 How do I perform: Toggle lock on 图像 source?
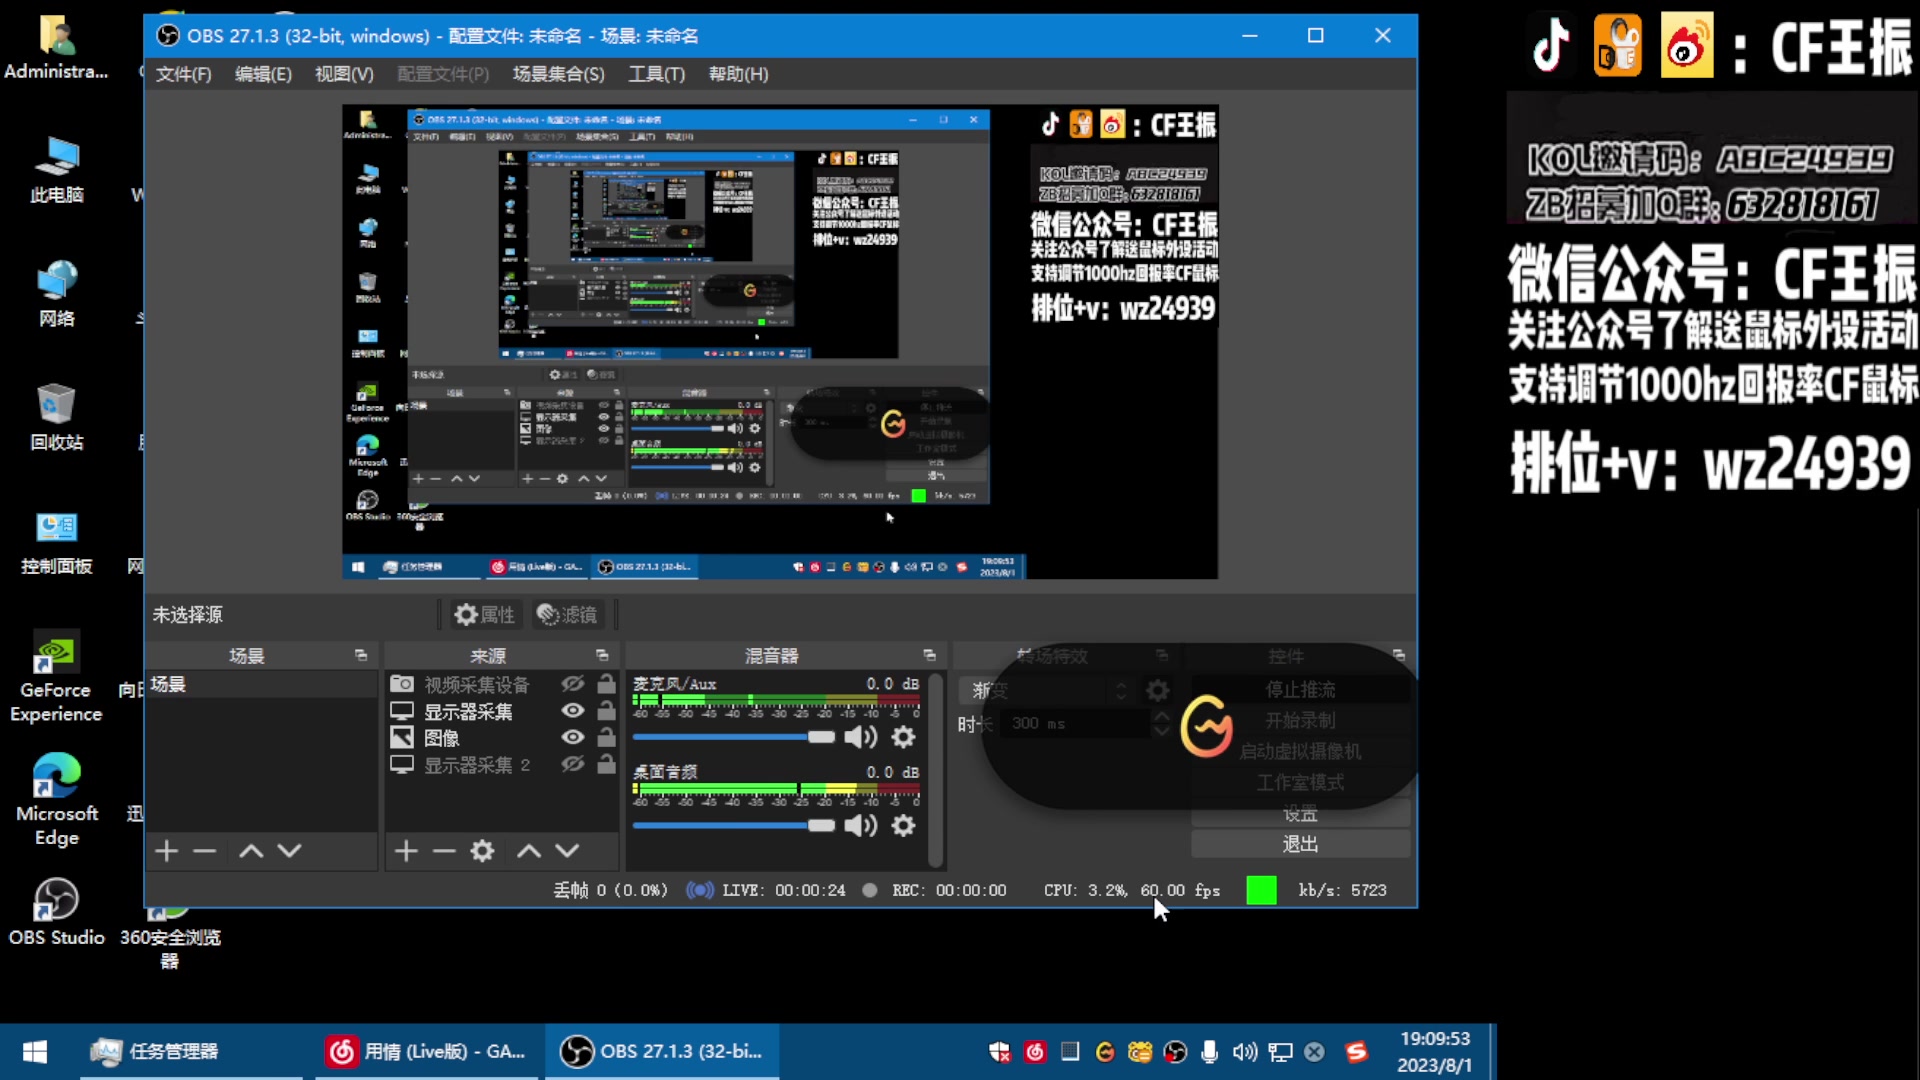point(606,738)
